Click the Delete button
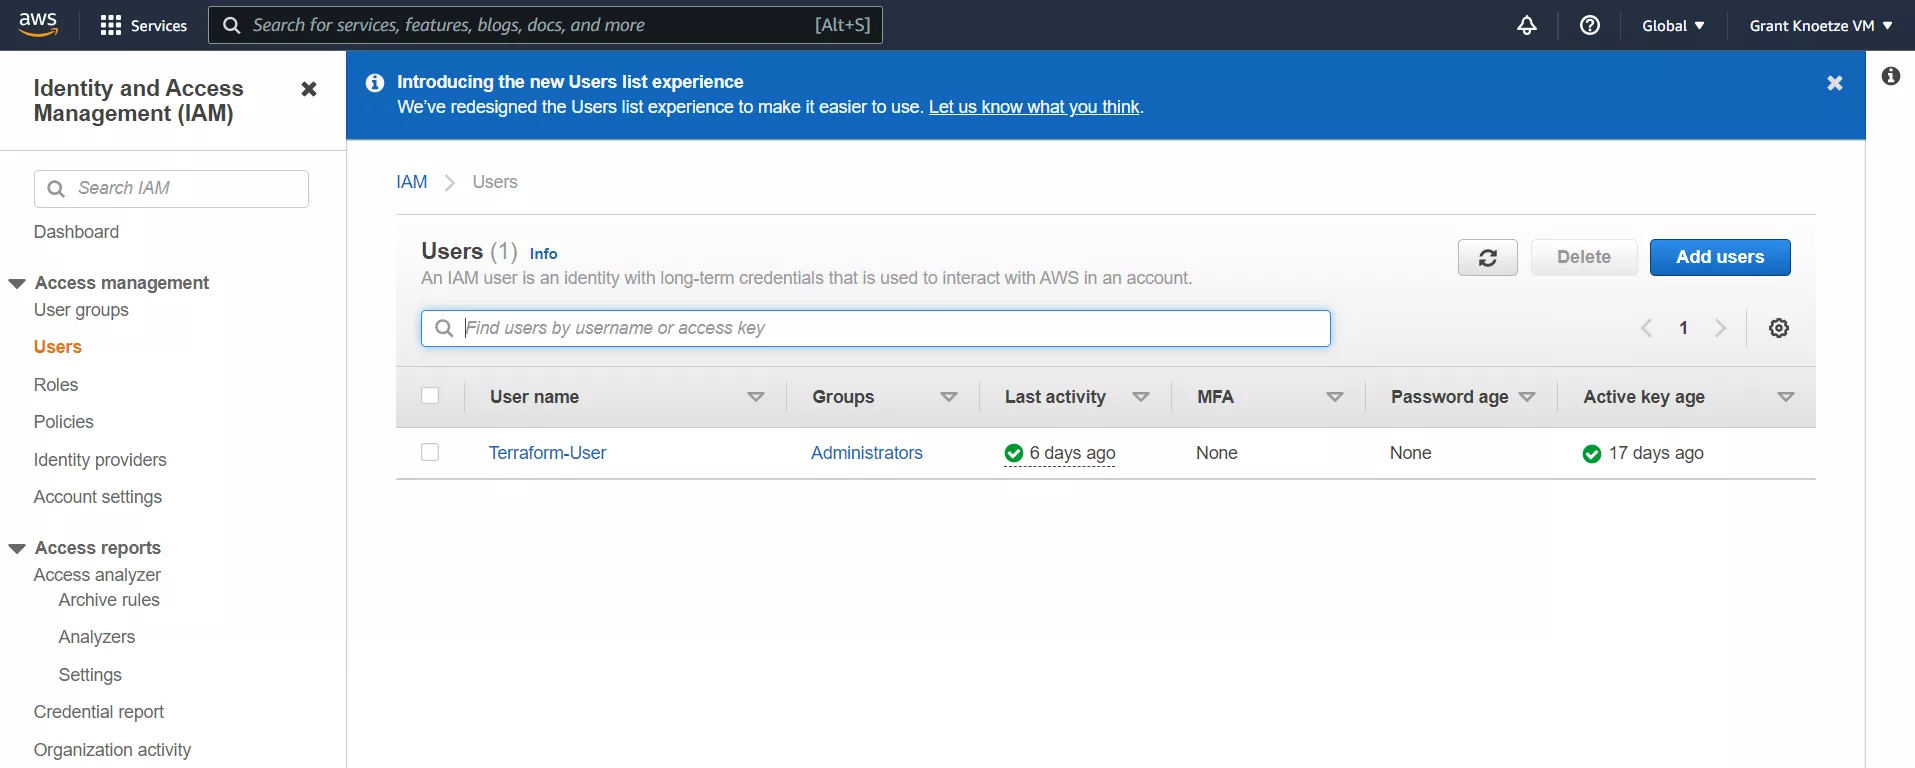 coord(1583,257)
